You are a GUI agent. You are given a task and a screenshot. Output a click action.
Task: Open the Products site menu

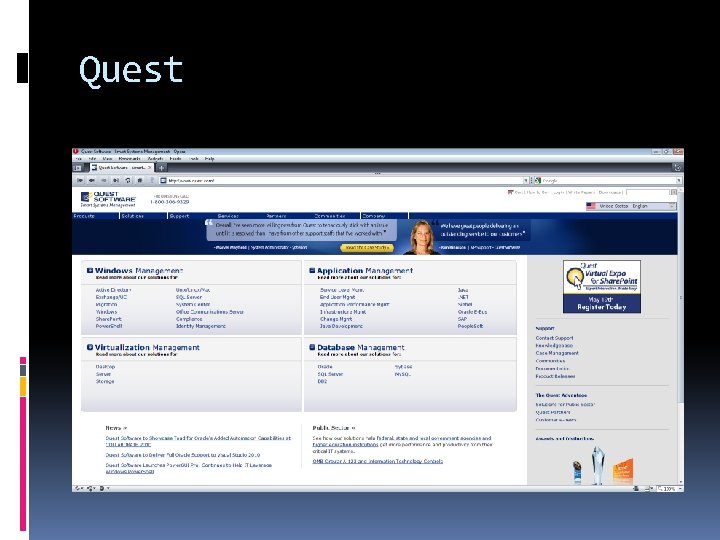click(84, 216)
